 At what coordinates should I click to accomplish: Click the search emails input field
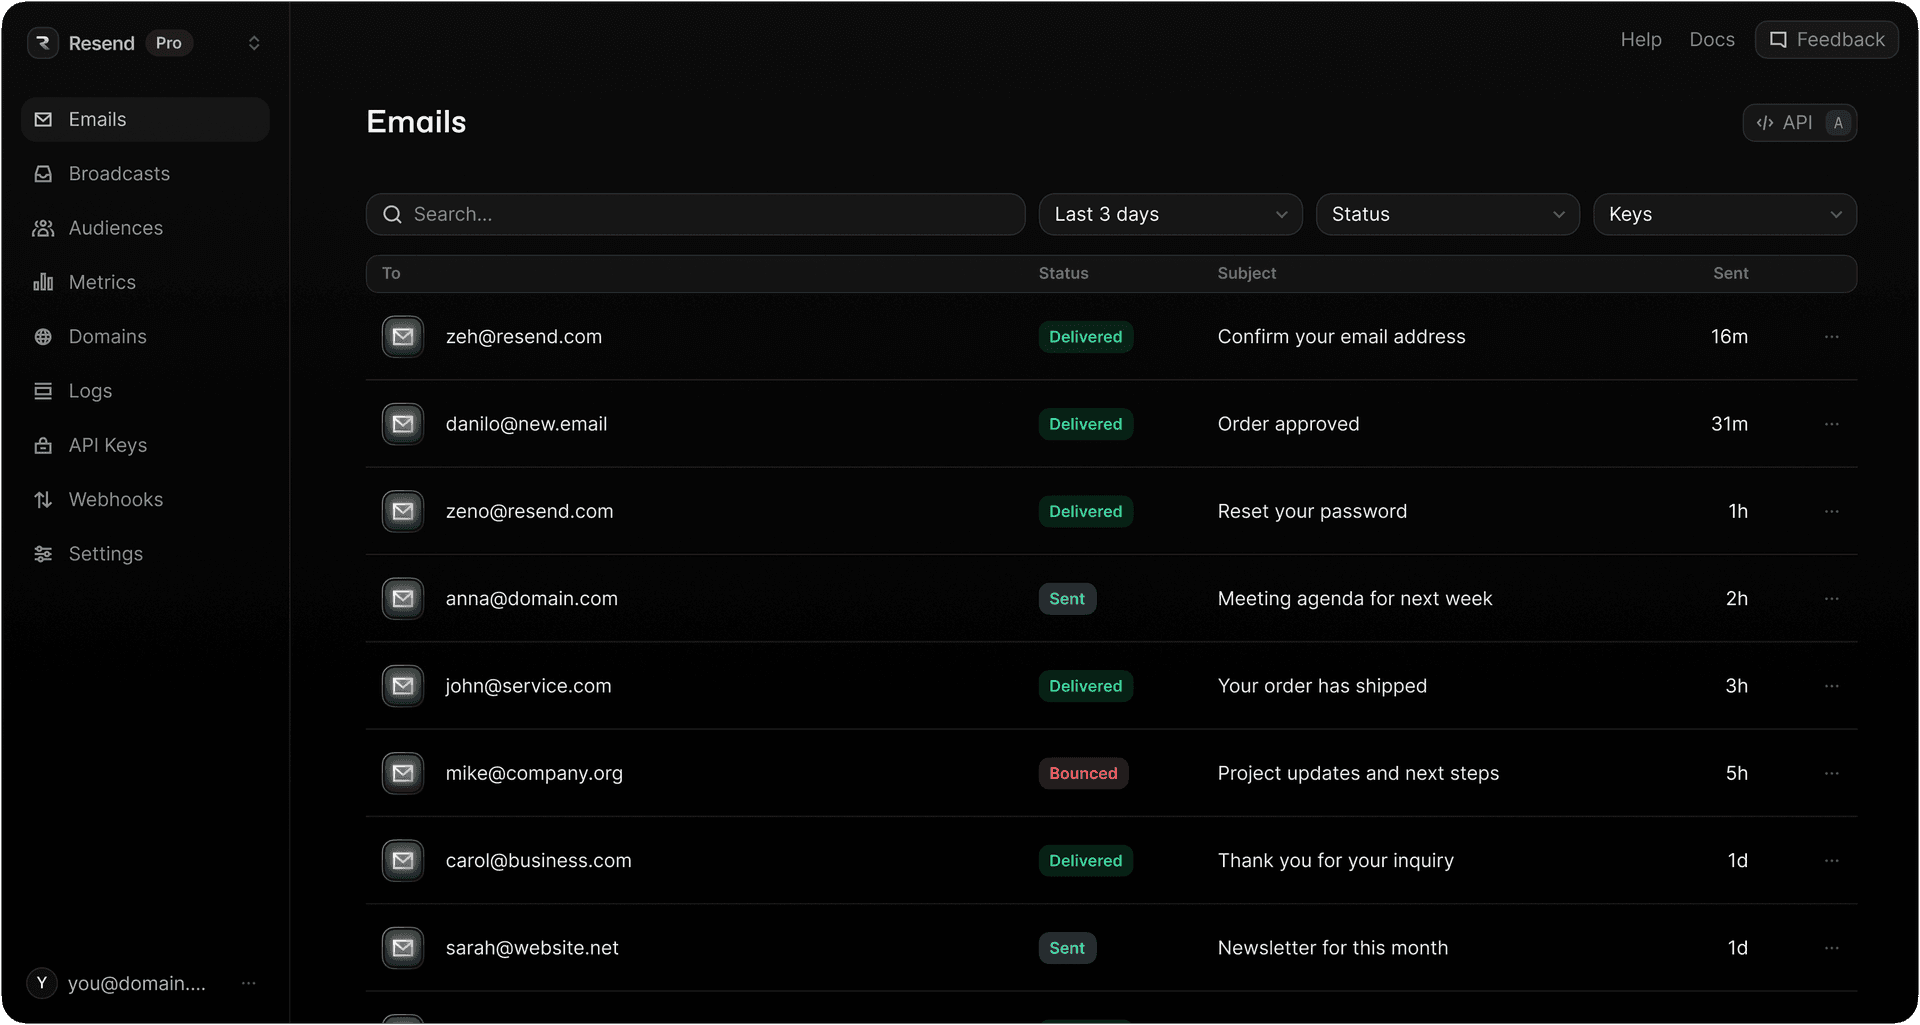point(695,214)
